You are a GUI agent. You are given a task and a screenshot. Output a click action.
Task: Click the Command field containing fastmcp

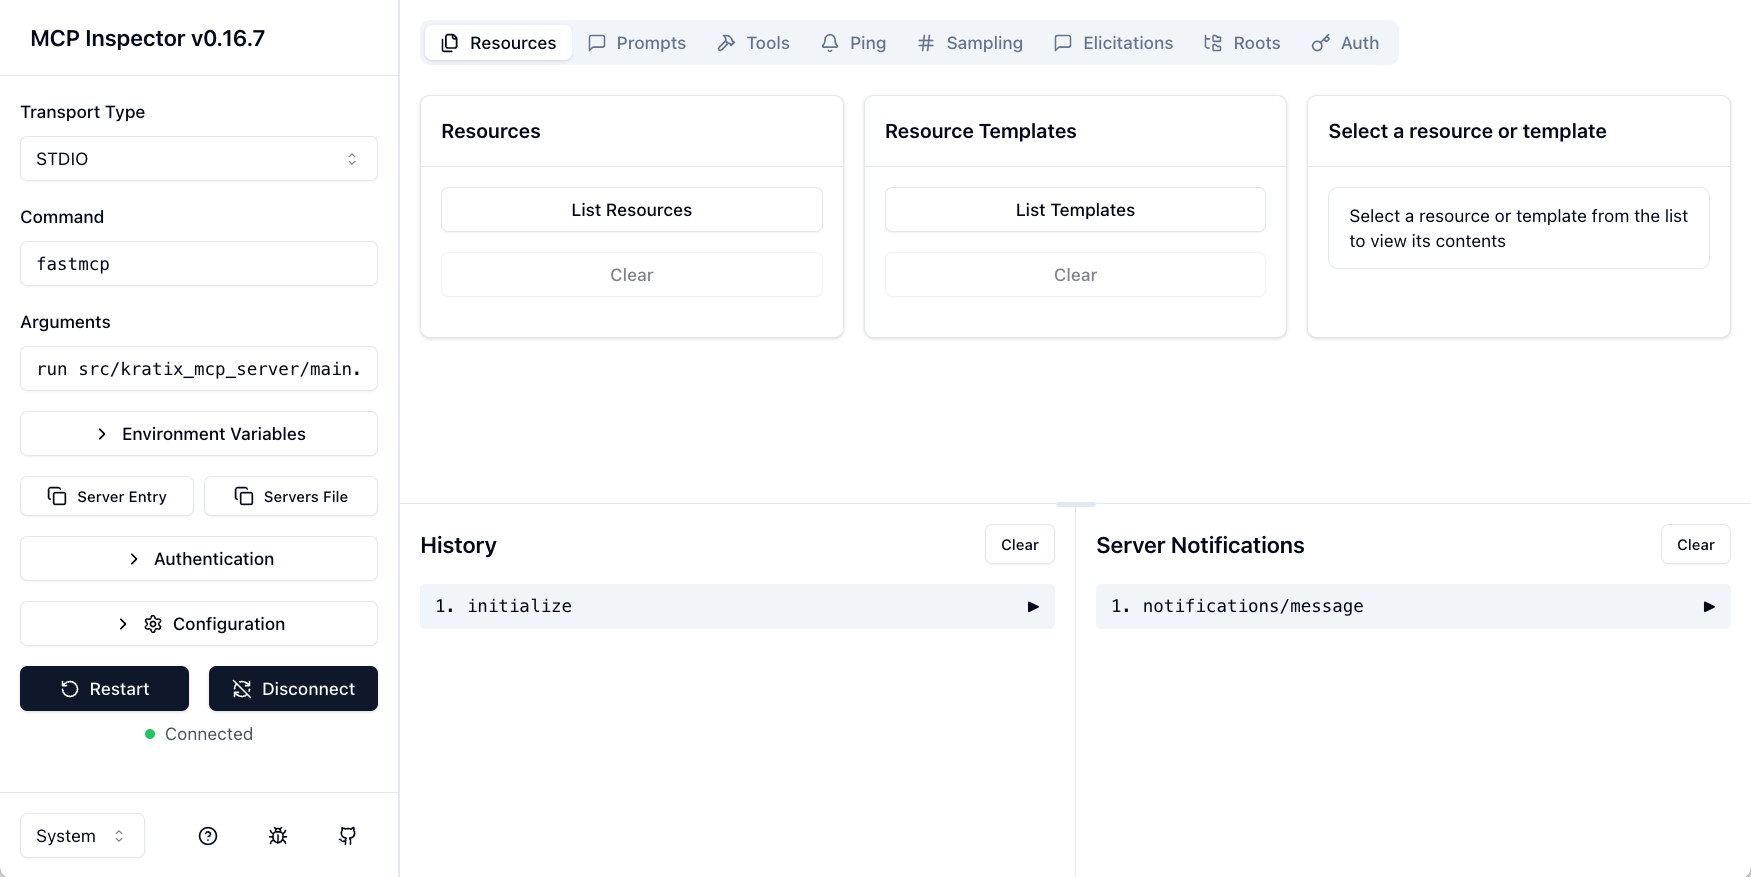pyautogui.click(x=199, y=264)
